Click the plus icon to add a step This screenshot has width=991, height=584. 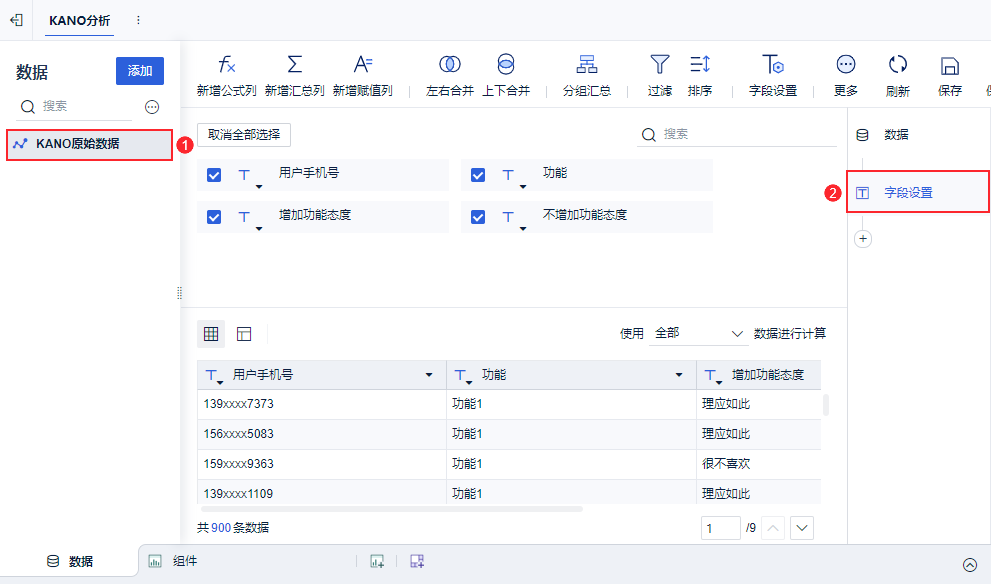(x=863, y=239)
